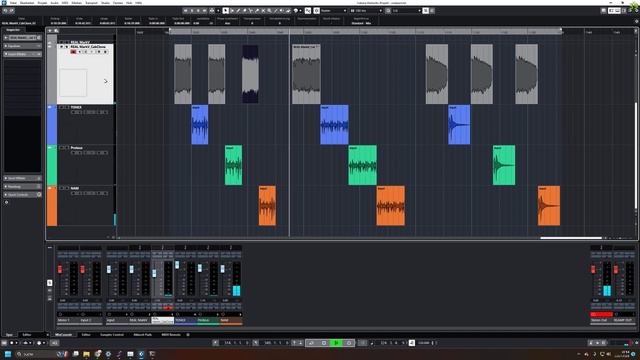The height and width of the screenshot is (360, 640).
Task: Solo the TONEX track
Action: pyautogui.click(x=67, y=107)
